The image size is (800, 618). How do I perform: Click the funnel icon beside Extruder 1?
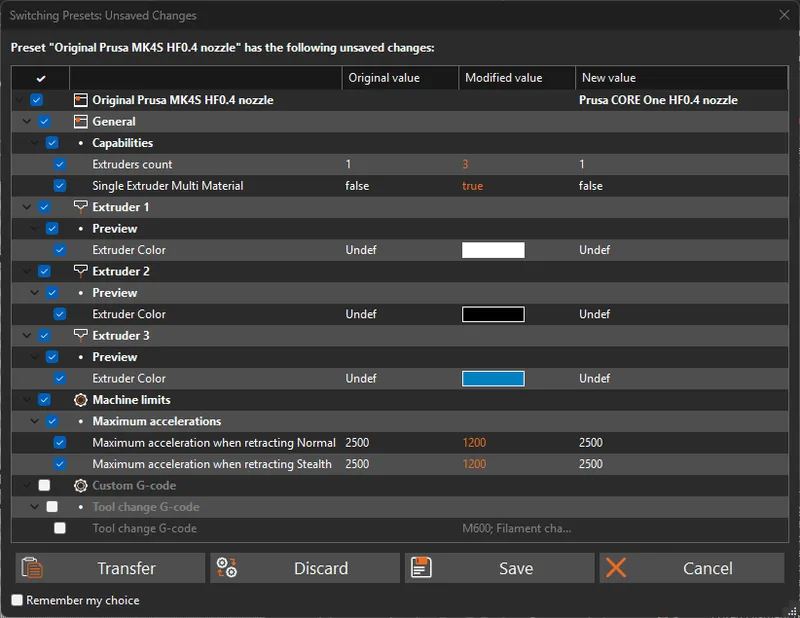(x=81, y=207)
